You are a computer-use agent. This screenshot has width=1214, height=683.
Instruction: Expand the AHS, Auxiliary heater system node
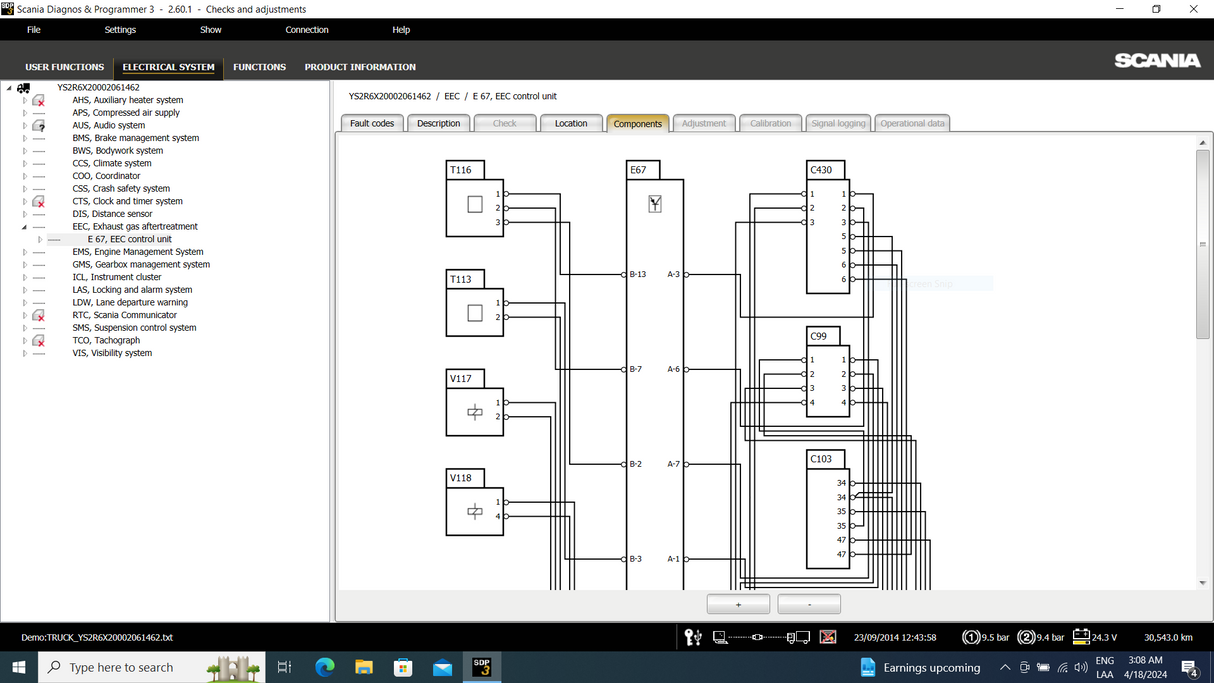(x=25, y=100)
